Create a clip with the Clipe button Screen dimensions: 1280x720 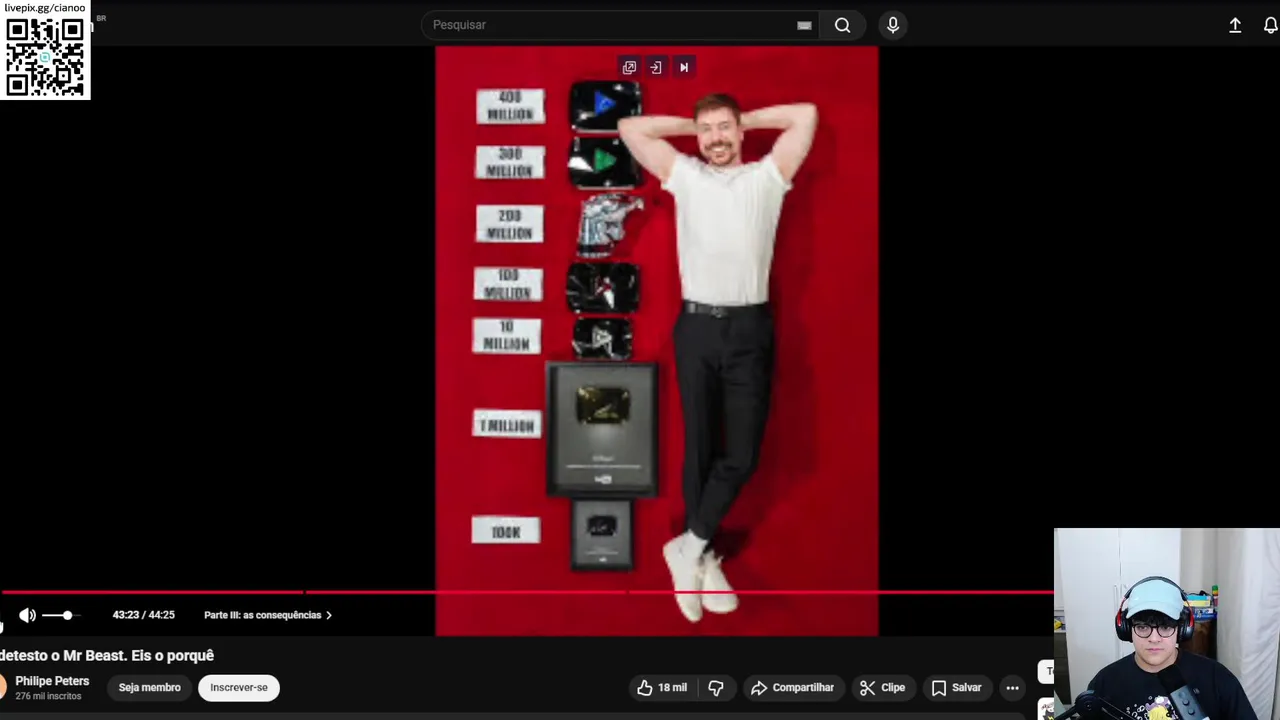[882, 688]
